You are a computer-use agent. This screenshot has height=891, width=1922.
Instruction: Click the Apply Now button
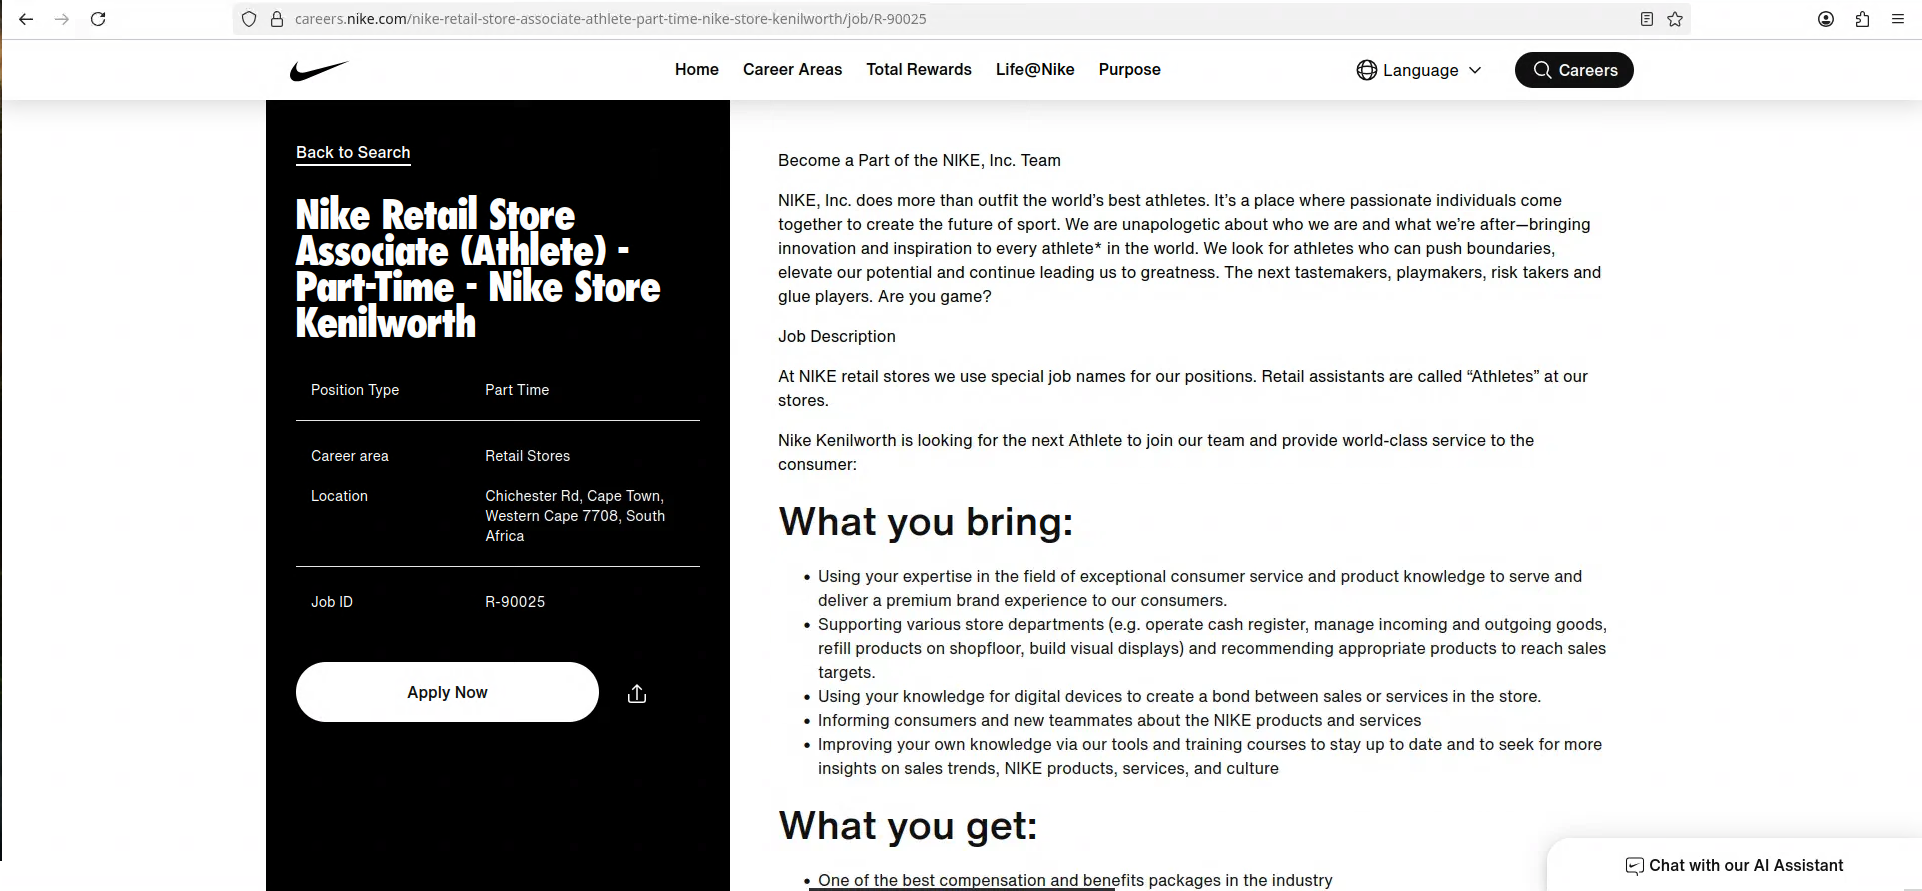pos(447,692)
